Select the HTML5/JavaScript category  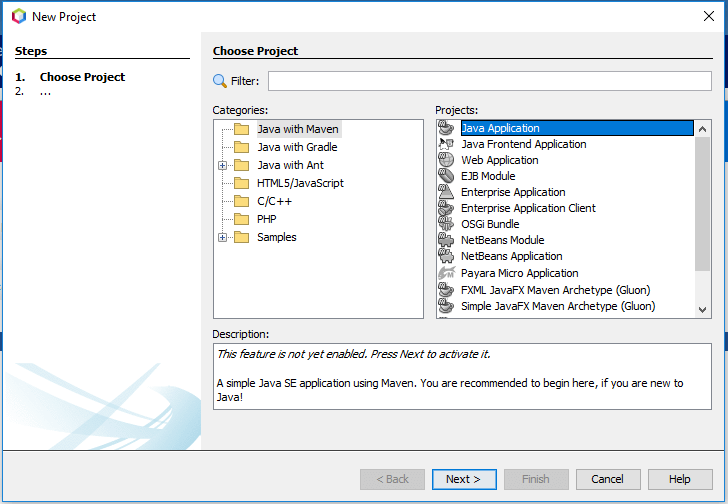click(x=300, y=183)
